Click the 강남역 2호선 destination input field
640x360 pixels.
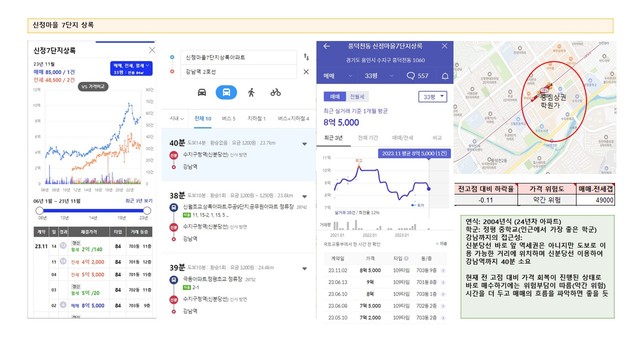click(238, 72)
